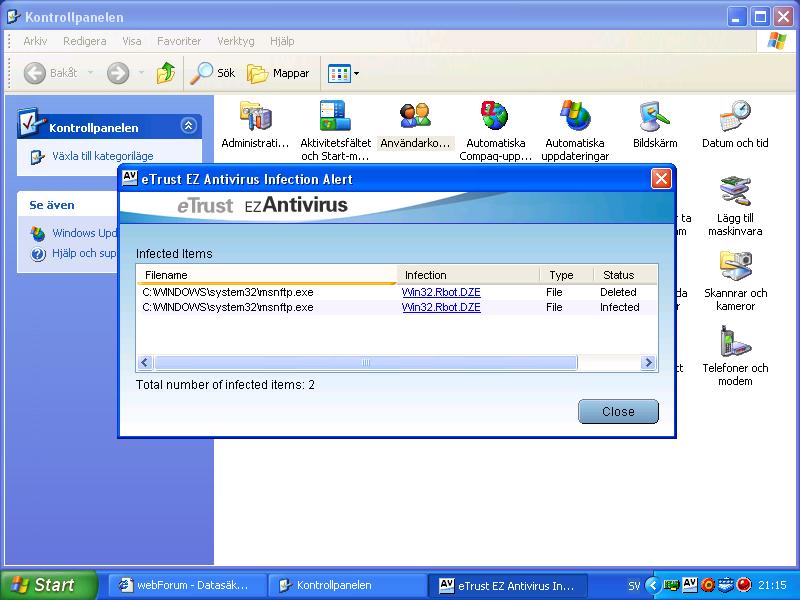
Task: Click the kategoriläge icon in side panel
Action: click(37, 157)
